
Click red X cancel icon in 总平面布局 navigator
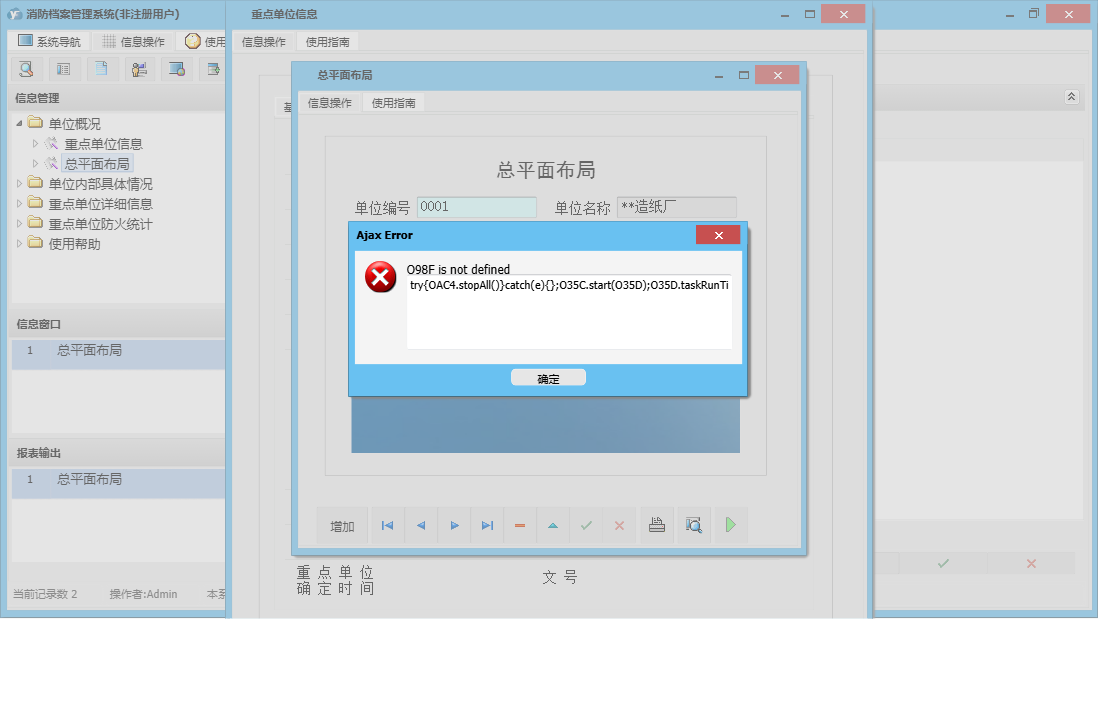[619, 526]
